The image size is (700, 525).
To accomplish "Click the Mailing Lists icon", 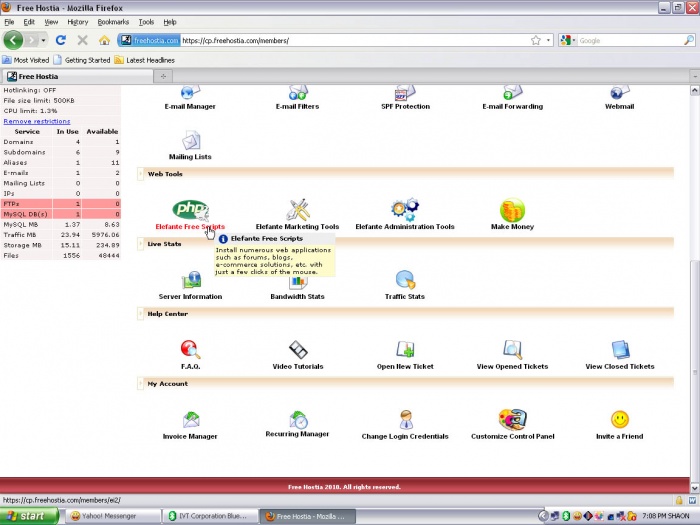I will pyautogui.click(x=190, y=141).
